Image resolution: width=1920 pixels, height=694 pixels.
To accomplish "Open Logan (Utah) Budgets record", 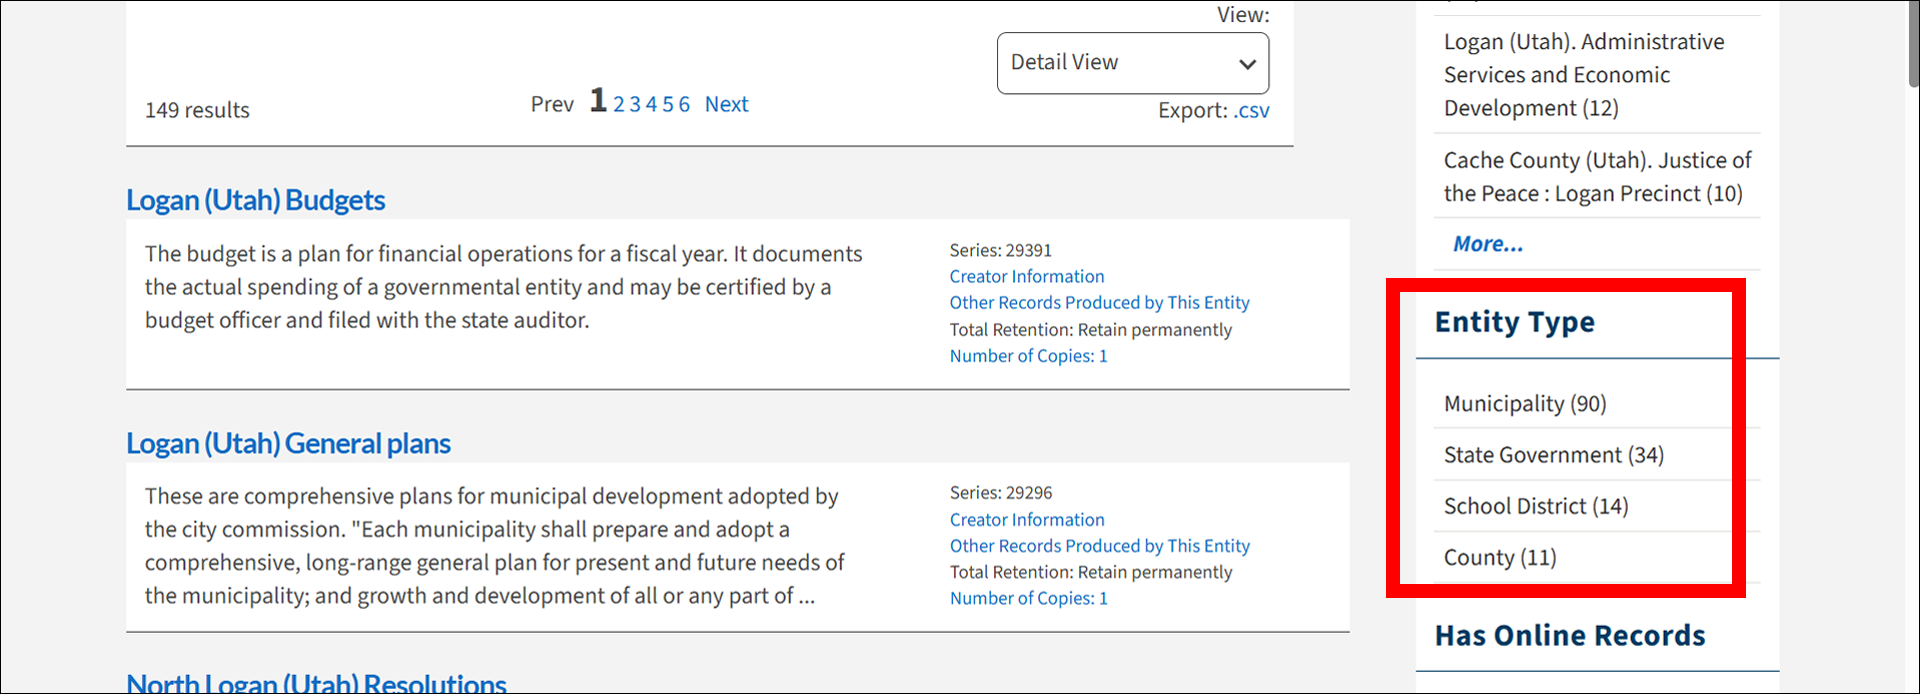I will [x=255, y=200].
